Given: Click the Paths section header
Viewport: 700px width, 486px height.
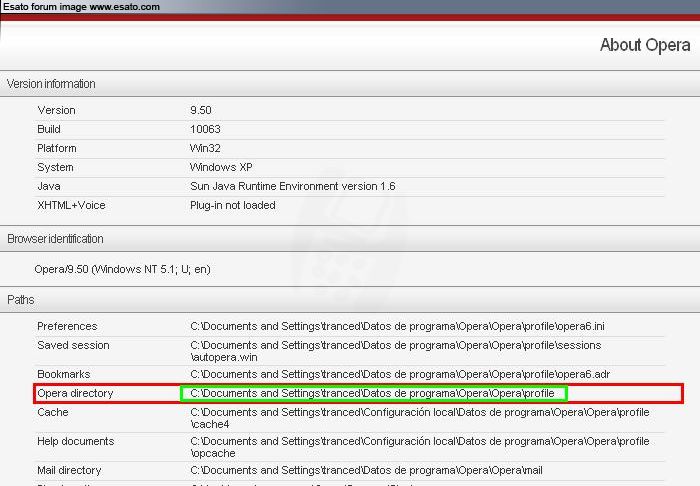Looking at the screenshot, I should [21, 300].
